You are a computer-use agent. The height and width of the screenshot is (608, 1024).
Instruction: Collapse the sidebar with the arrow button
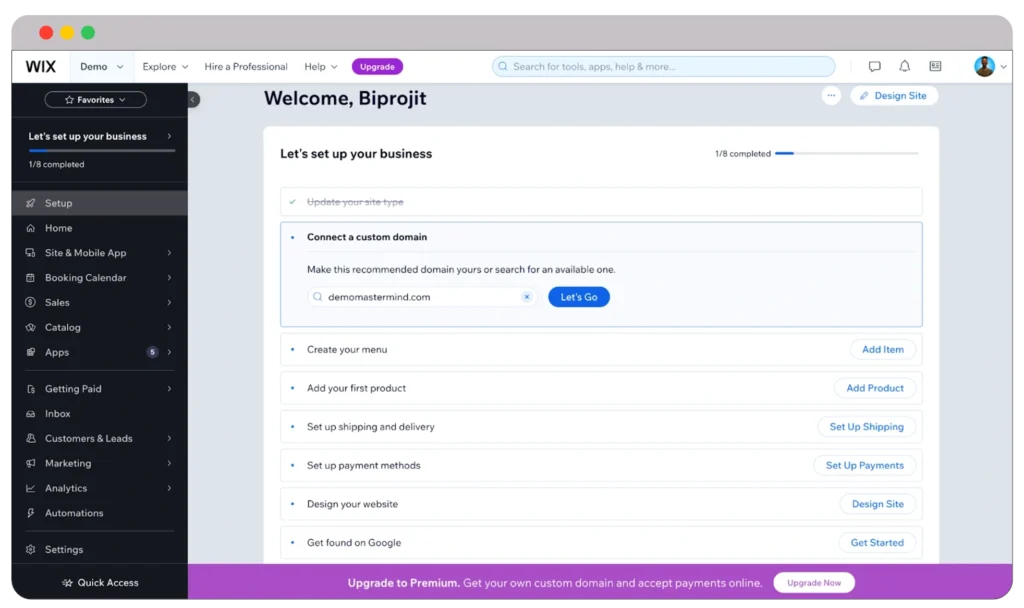tap(193, 99)
